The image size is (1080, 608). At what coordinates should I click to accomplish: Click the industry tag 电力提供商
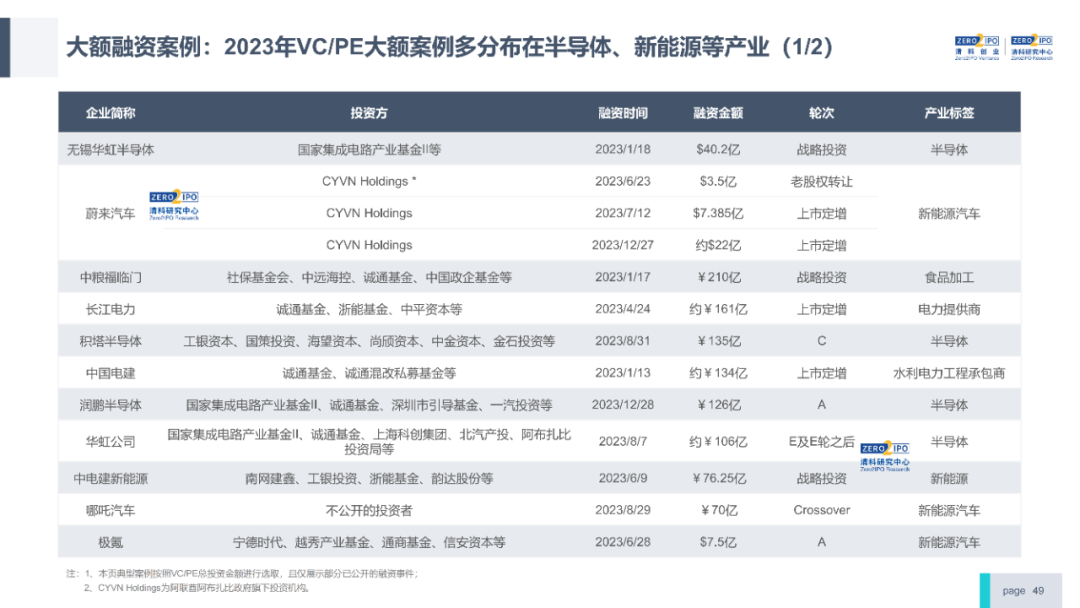point(949,309)
